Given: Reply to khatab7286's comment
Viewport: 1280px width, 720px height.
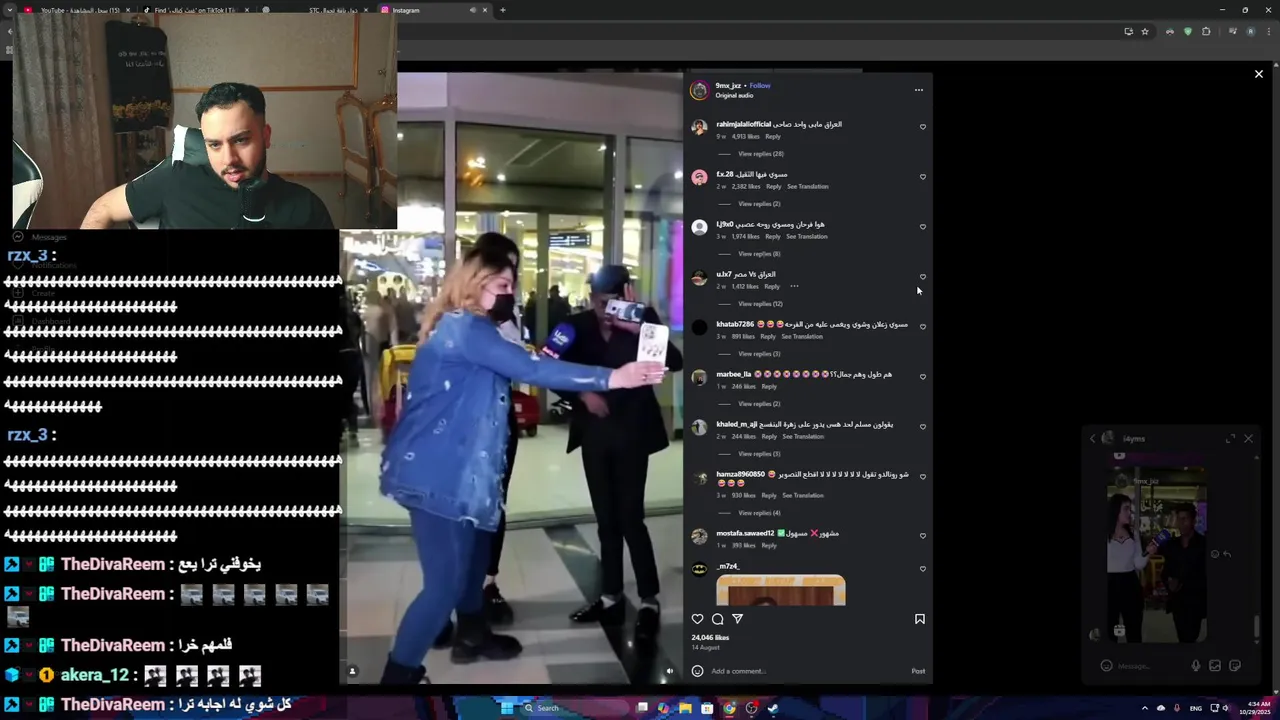Looking at the screenshot, I should click(x=768, y=337).
